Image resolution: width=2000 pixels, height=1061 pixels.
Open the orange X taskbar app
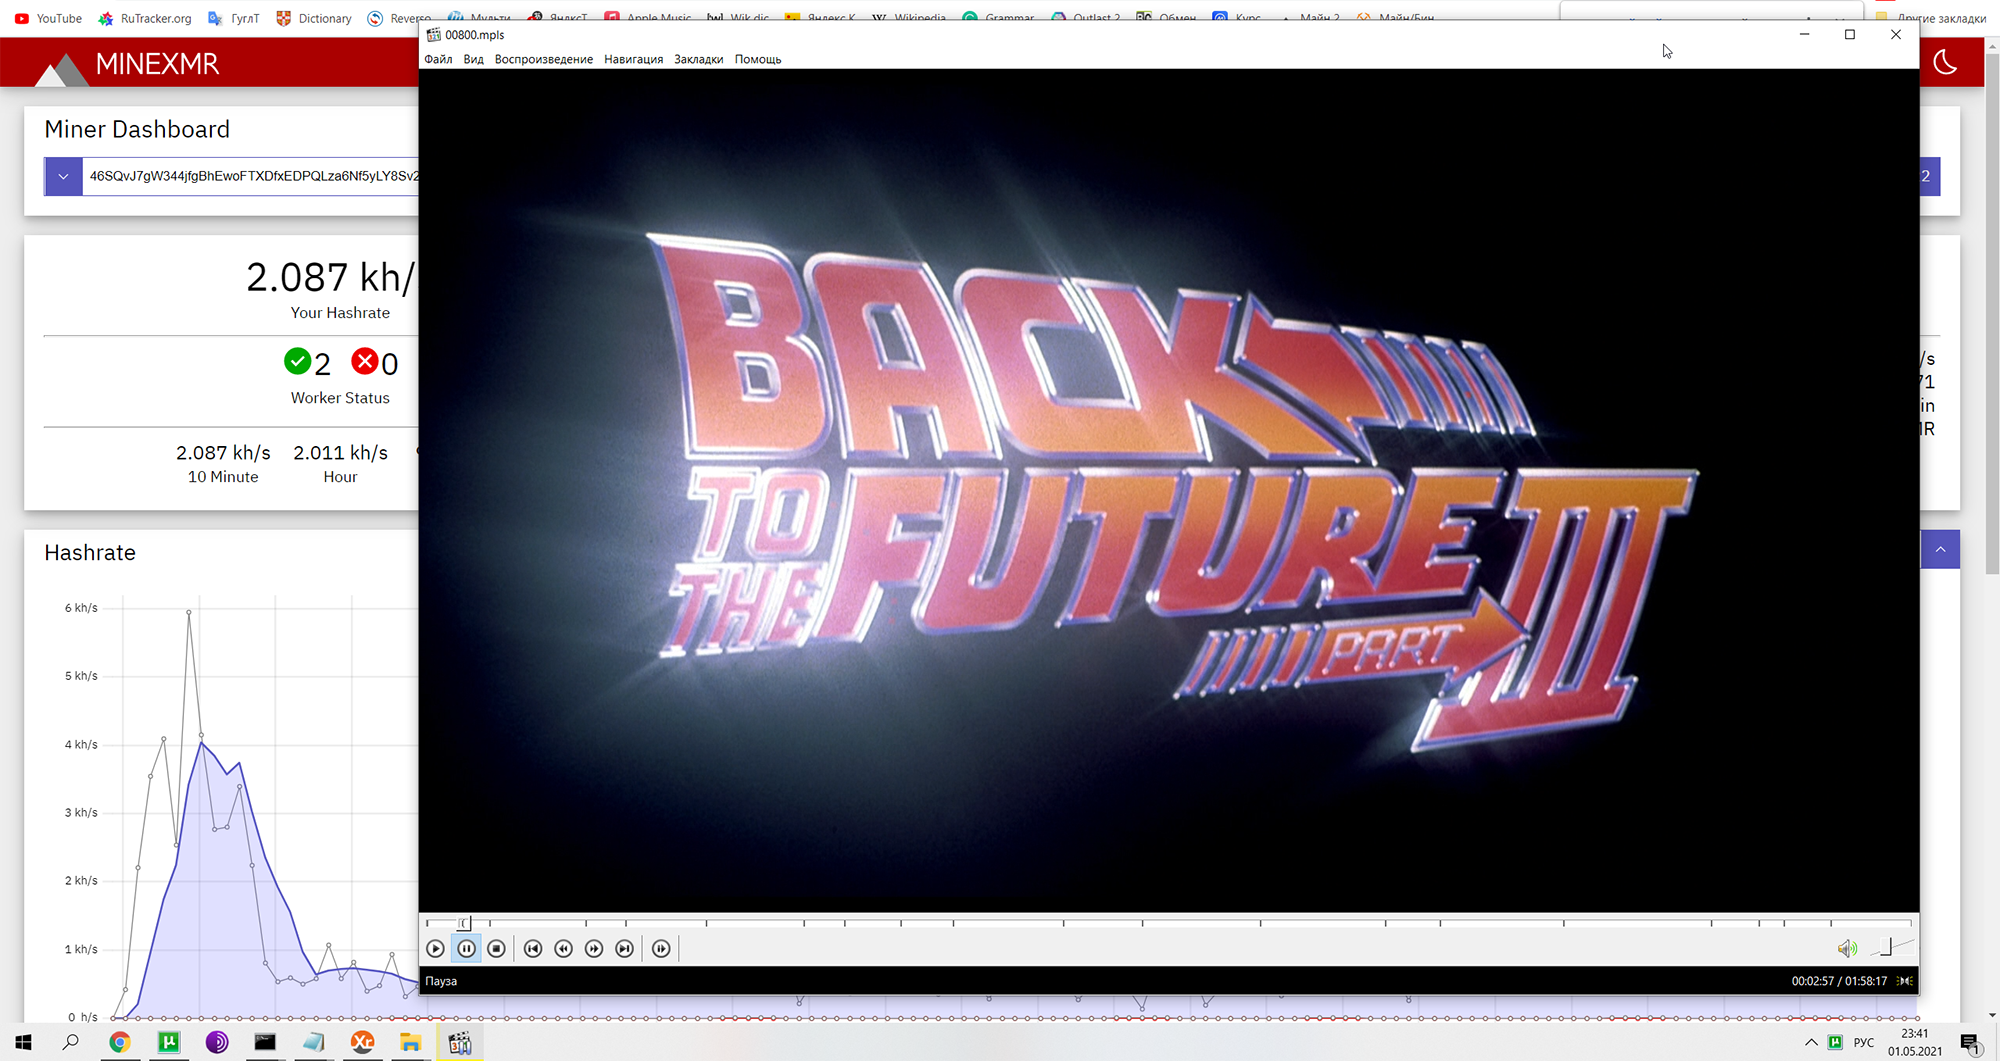point(362,1042)
